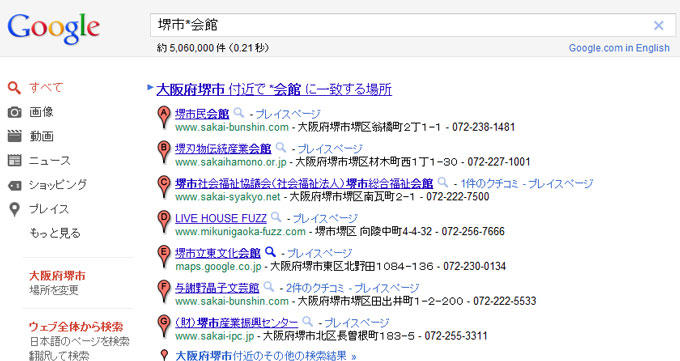Select 大阪府堺市 location label in sidebar

coord(57,276)
